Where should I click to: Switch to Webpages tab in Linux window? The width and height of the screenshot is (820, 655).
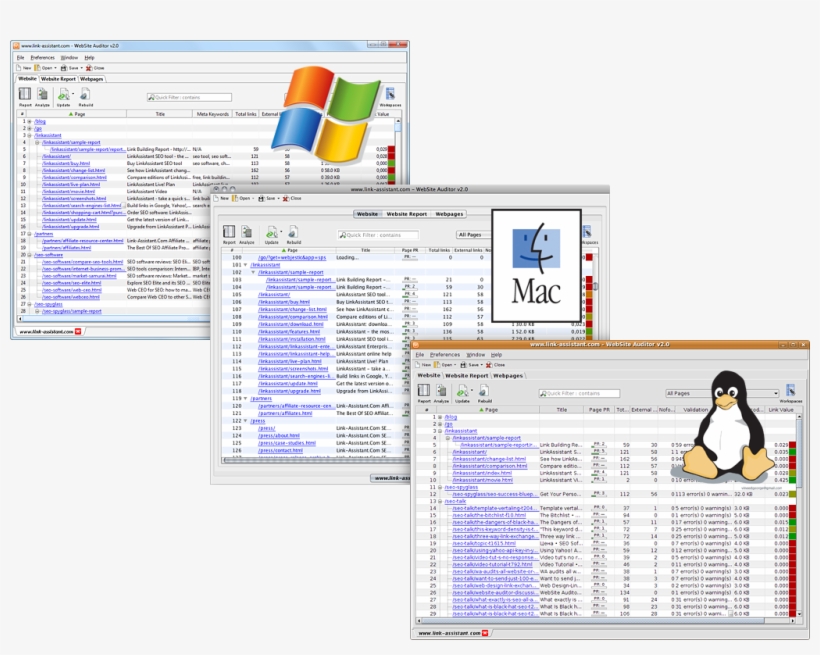pos(507,376)
